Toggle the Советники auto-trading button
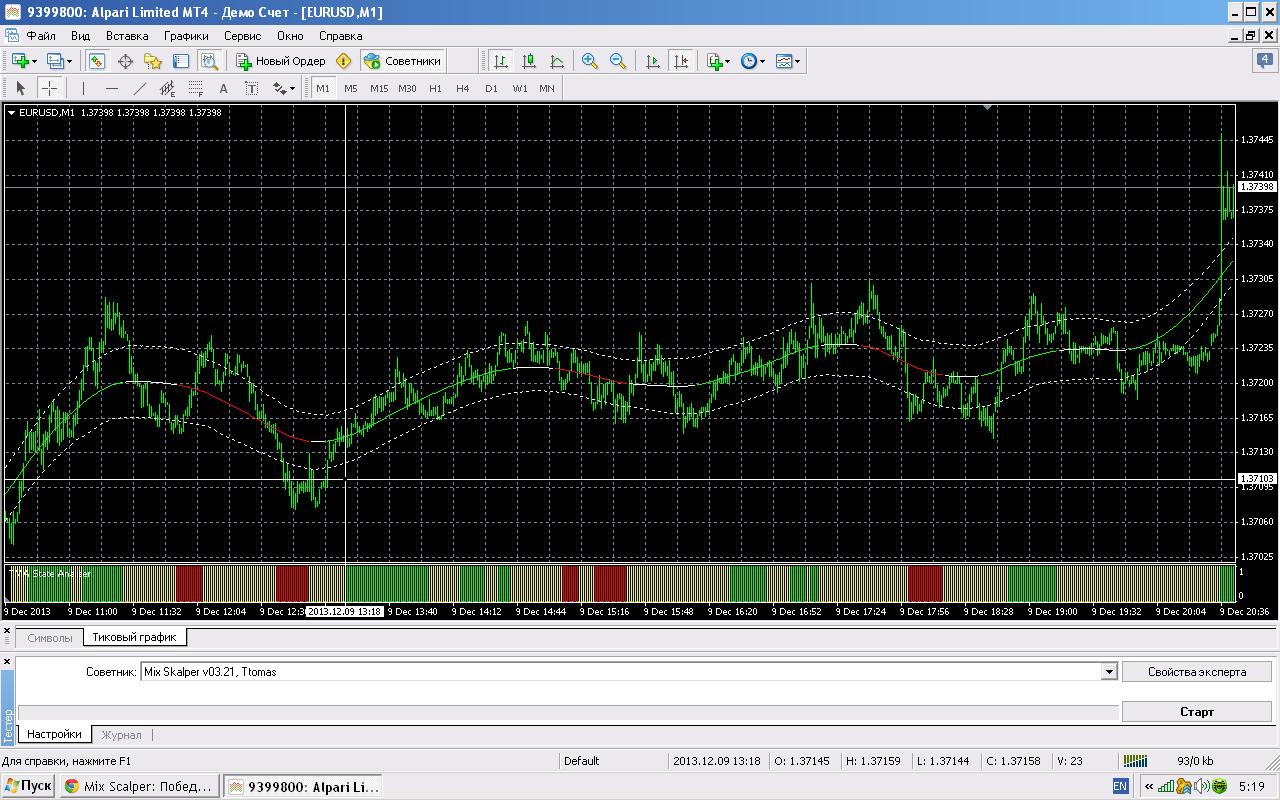 coord(402,61)
